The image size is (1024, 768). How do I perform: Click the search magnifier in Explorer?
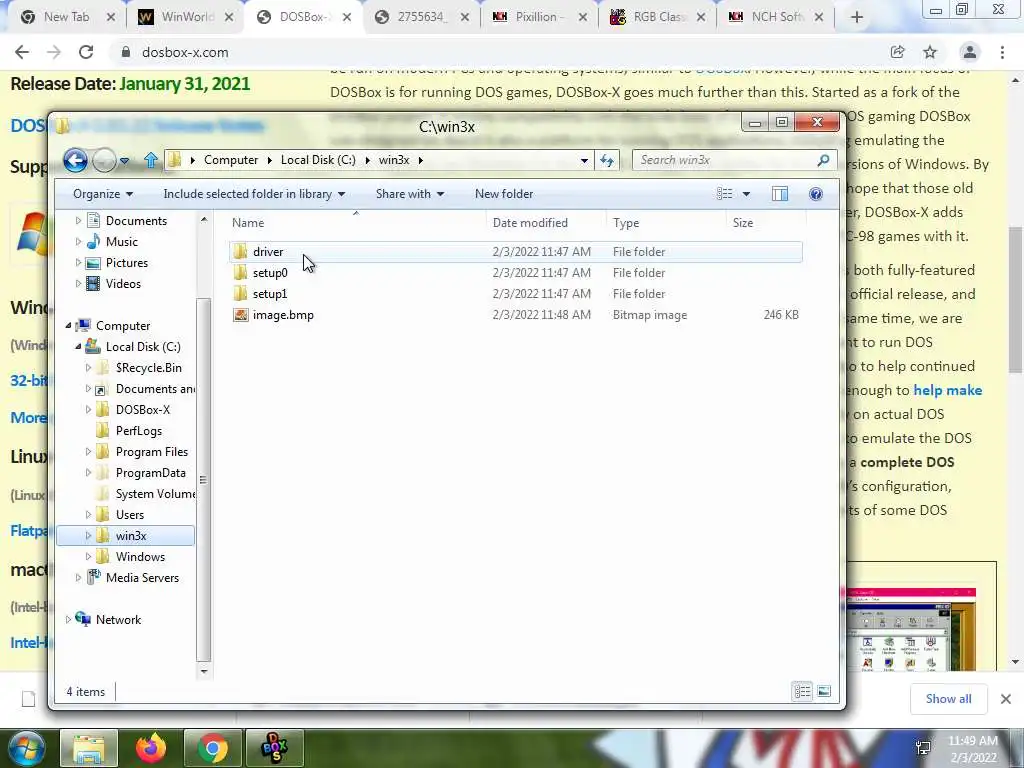click(823, 160)
